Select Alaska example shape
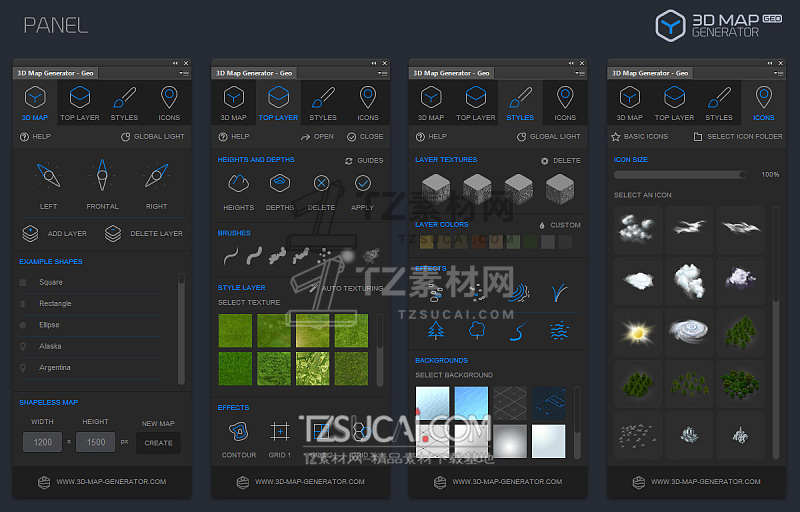This screenshot has width=800, height=512. click(92, 347)
